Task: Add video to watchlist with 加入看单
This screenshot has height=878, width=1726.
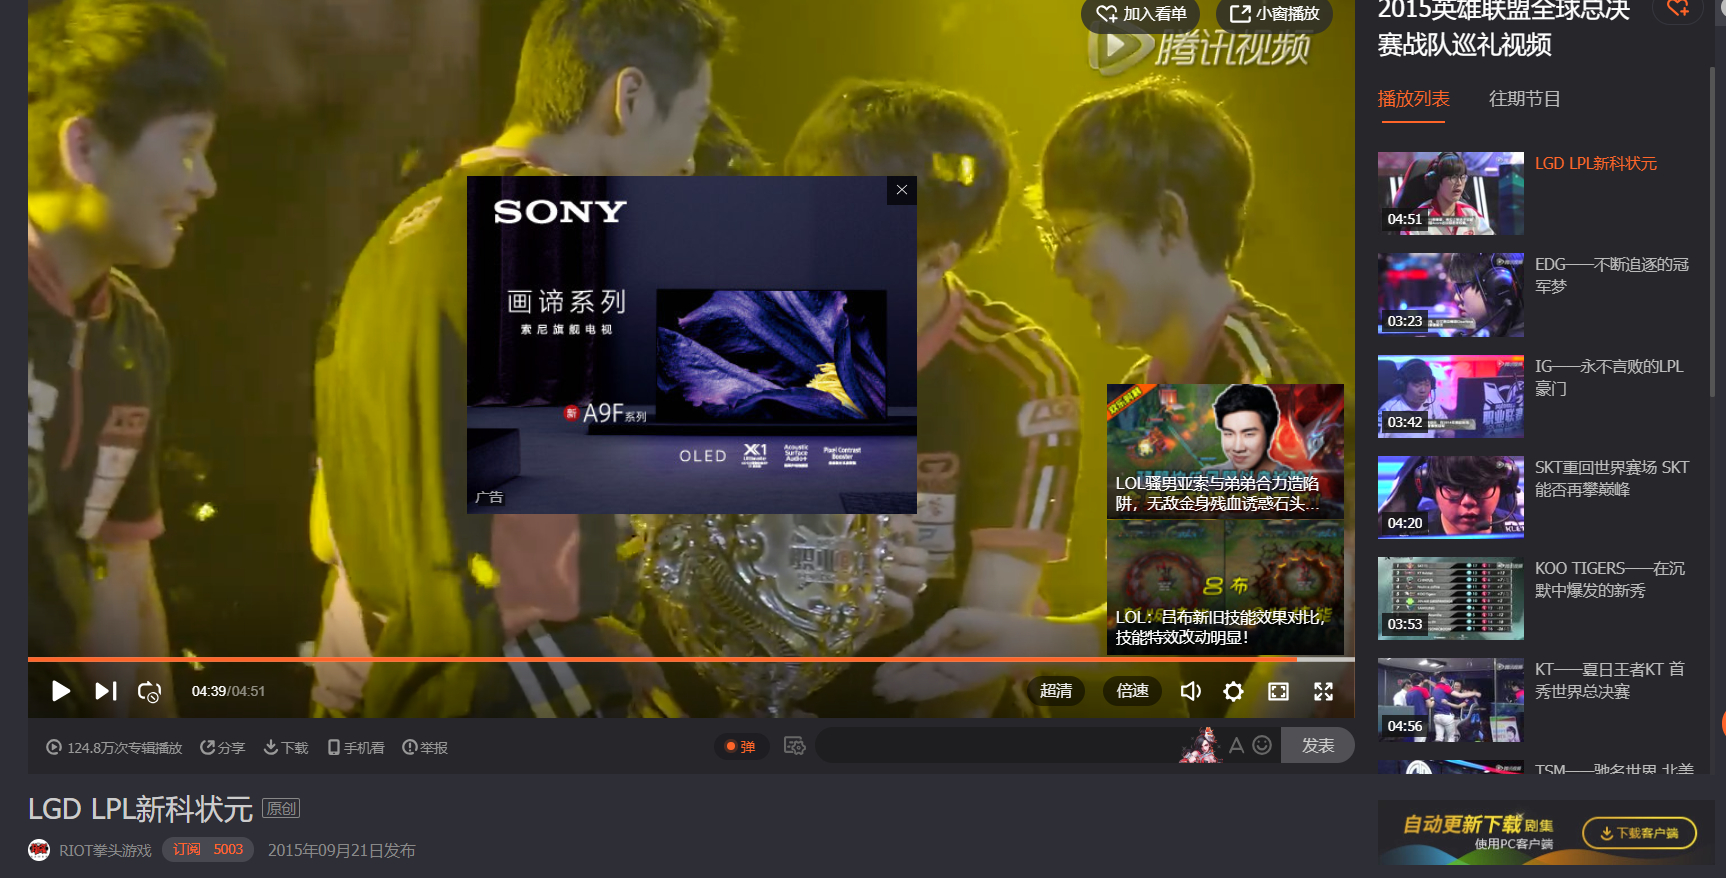Action: (x=1141, y=14)
